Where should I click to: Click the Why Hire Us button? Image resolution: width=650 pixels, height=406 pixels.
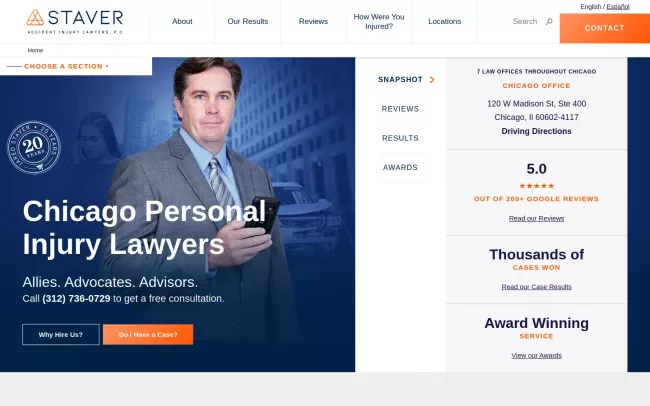[61, 335]
